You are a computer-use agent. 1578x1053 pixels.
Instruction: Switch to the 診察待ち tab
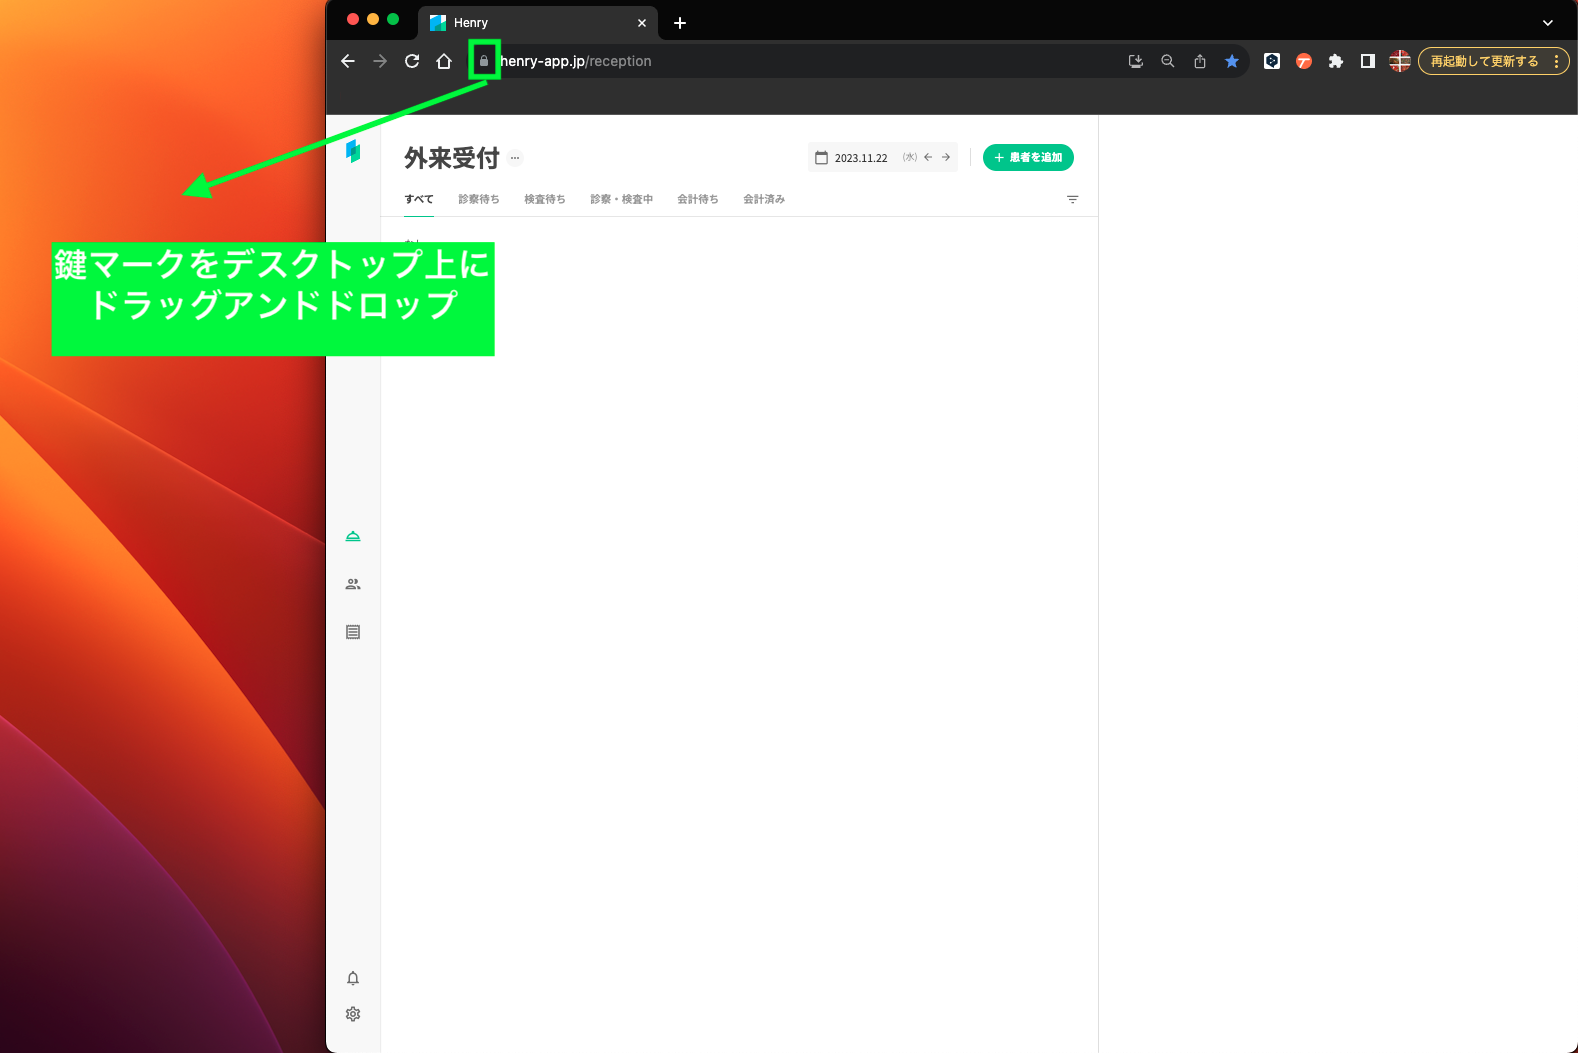[479, 199]
